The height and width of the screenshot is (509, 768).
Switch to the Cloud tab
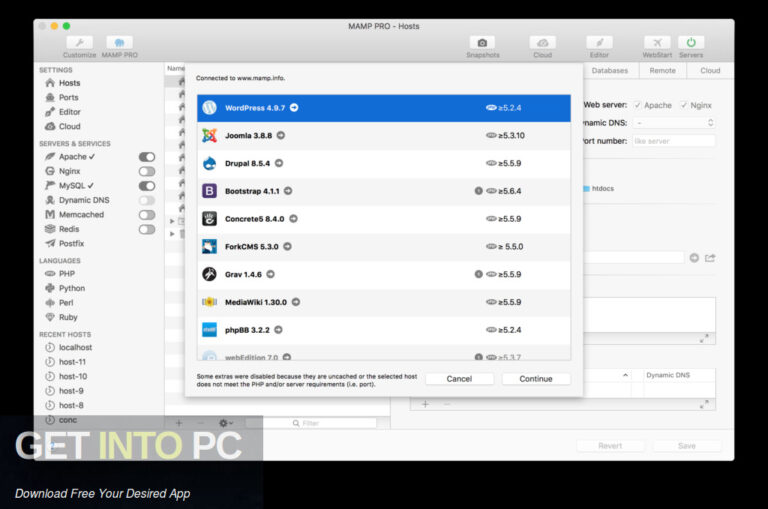pos(710,71)
